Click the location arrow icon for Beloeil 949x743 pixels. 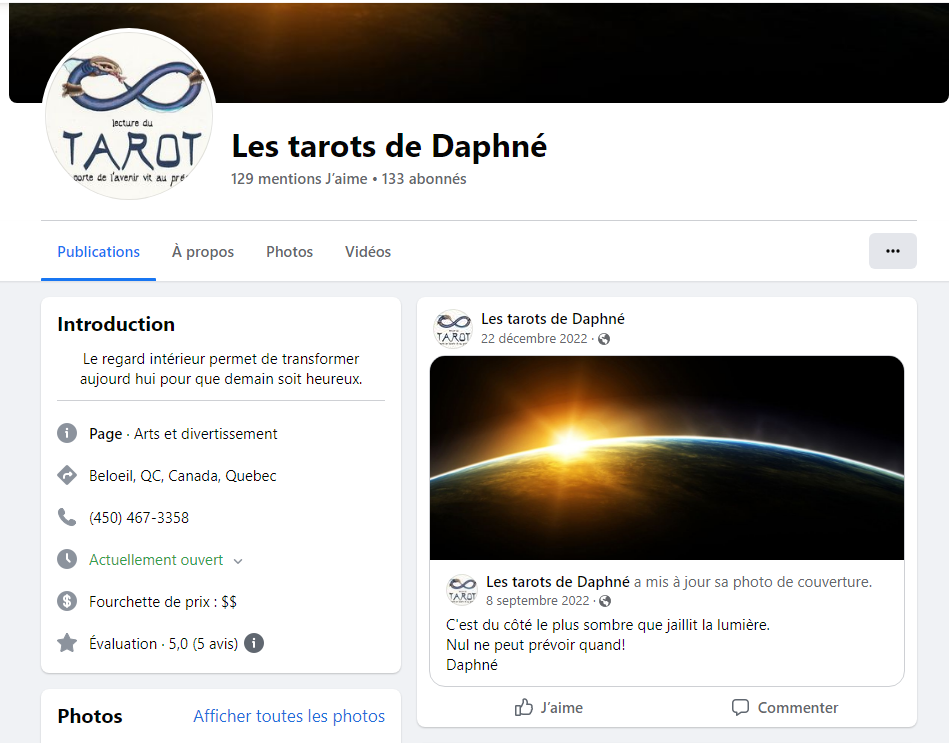67,475
